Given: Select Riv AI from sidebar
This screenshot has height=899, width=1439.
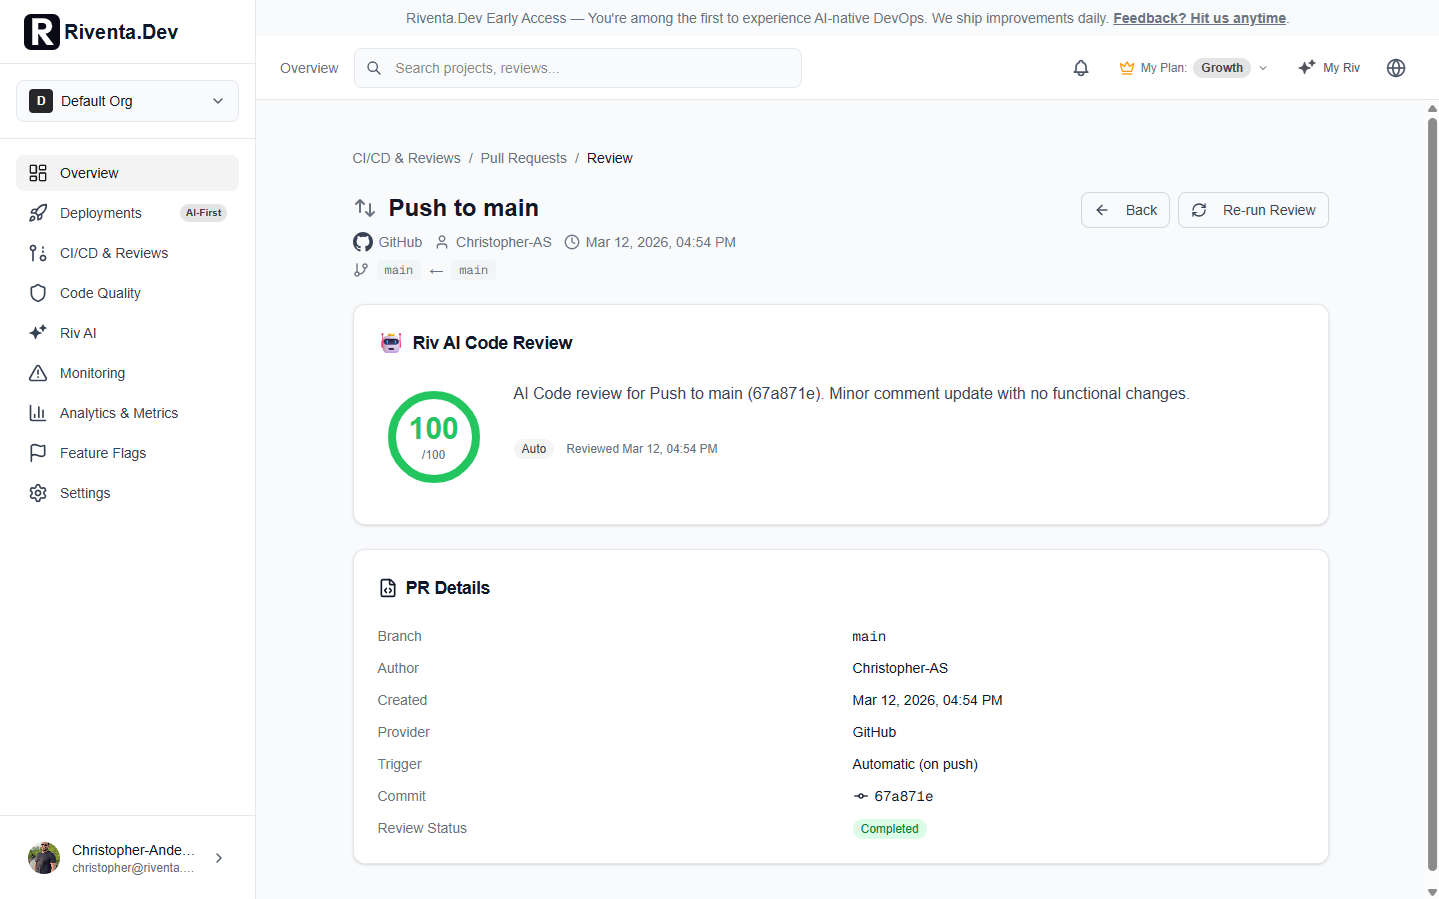Looking at the screenshot, I should [78, 333].
